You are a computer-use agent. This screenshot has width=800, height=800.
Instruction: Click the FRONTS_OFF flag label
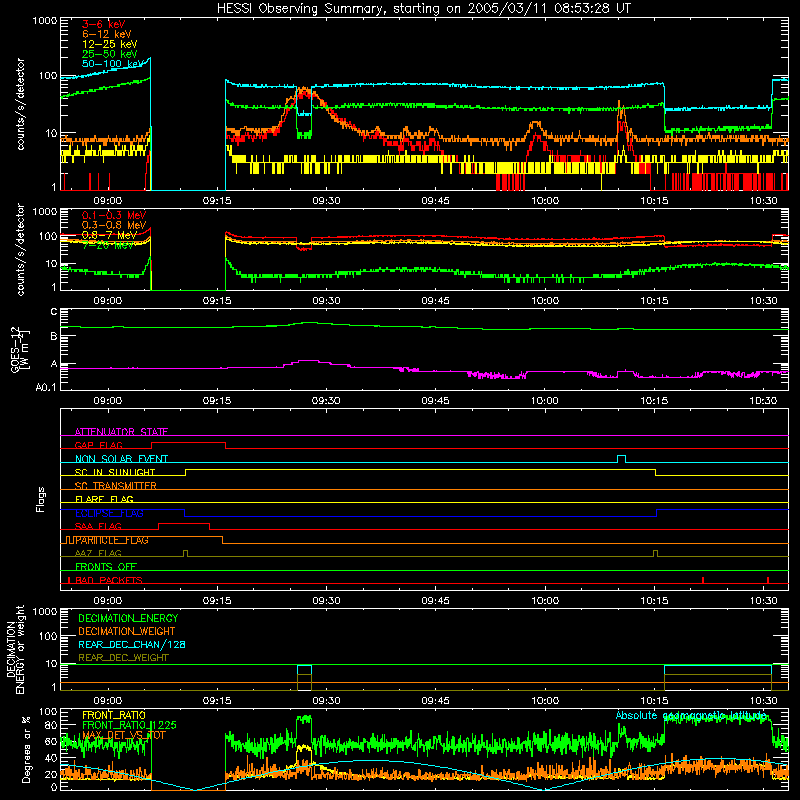pos(106,567)
